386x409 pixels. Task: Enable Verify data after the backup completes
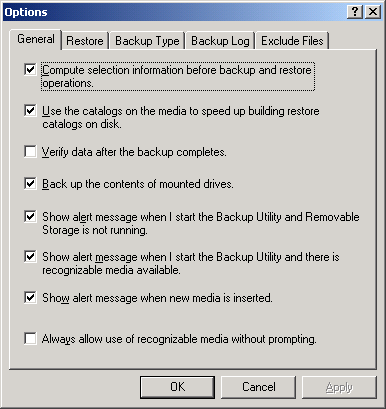coord(30,152)
